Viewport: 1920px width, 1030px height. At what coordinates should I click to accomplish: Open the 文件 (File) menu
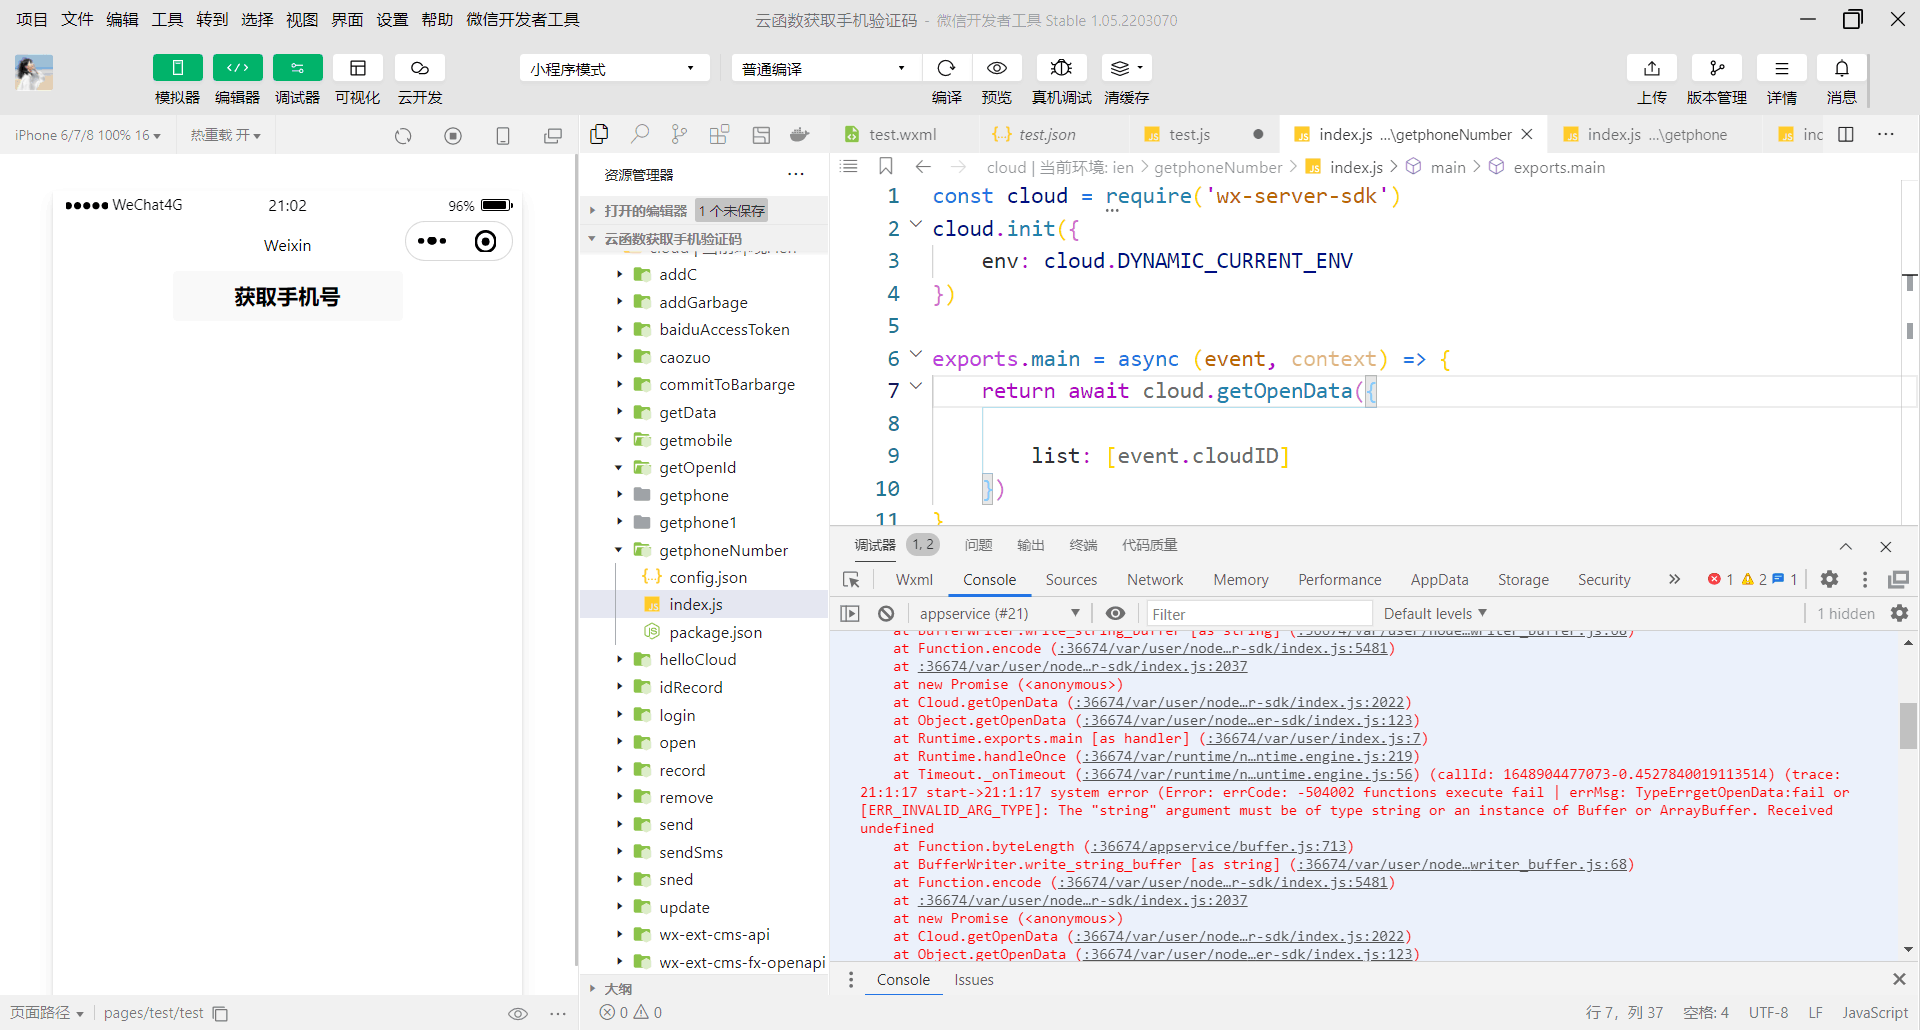(77, 19)
